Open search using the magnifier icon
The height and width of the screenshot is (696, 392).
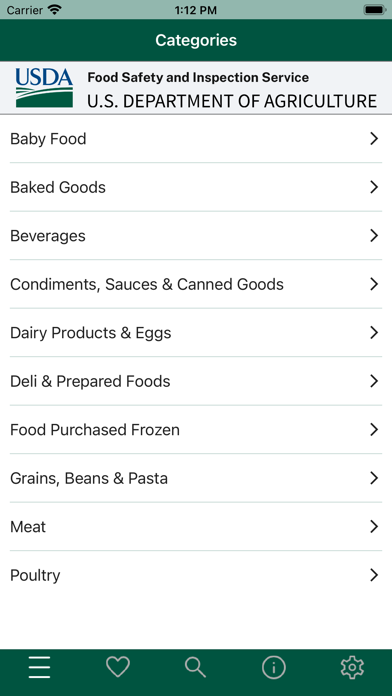click(x=195, y=667)
